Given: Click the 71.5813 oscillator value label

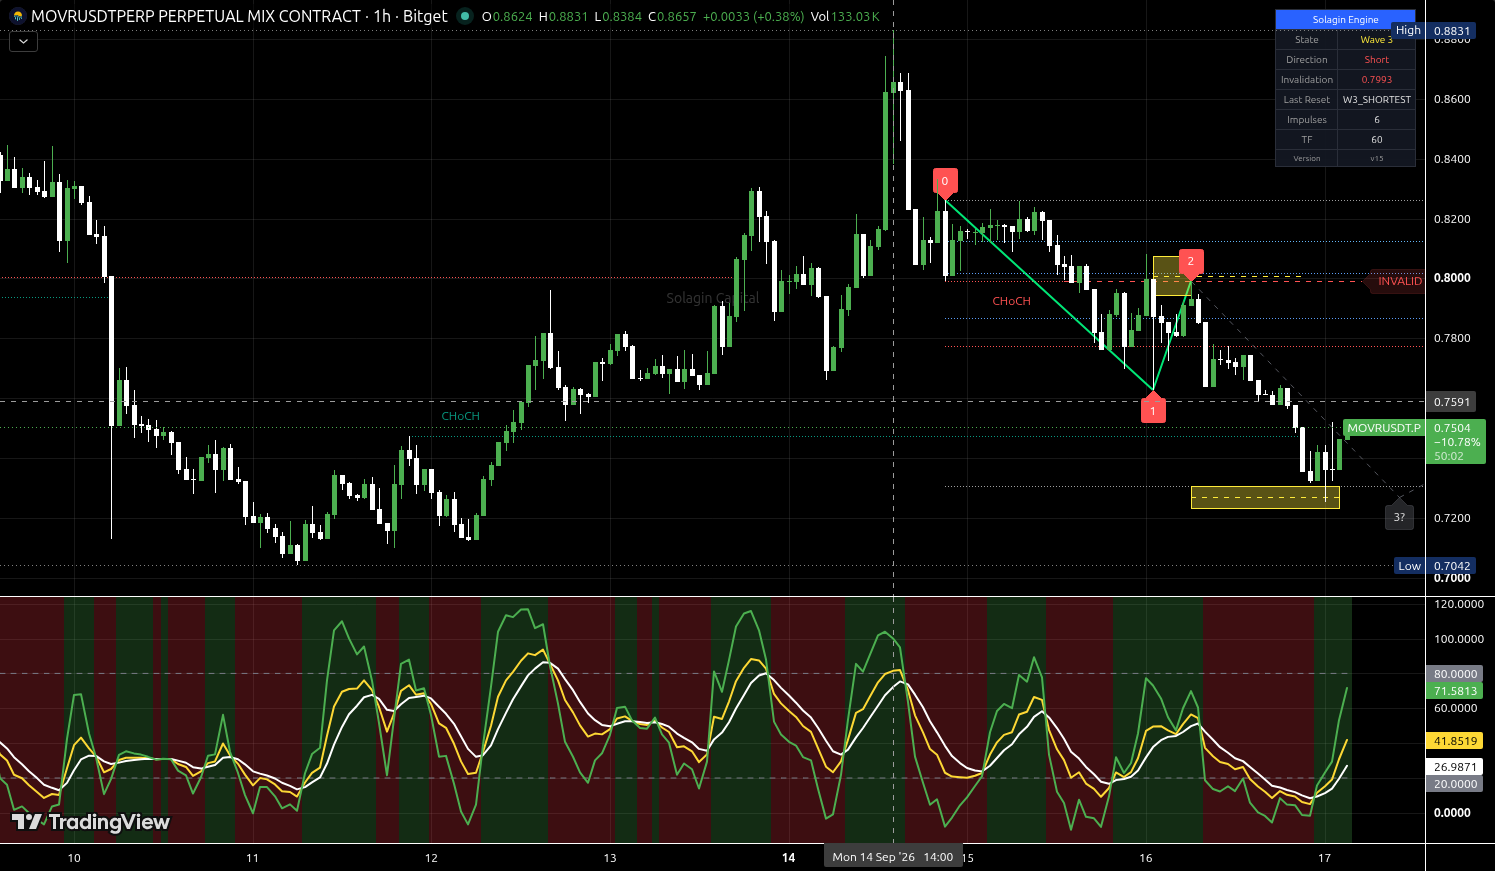Looking at the screenshot, I should [x=1455, y=691].
